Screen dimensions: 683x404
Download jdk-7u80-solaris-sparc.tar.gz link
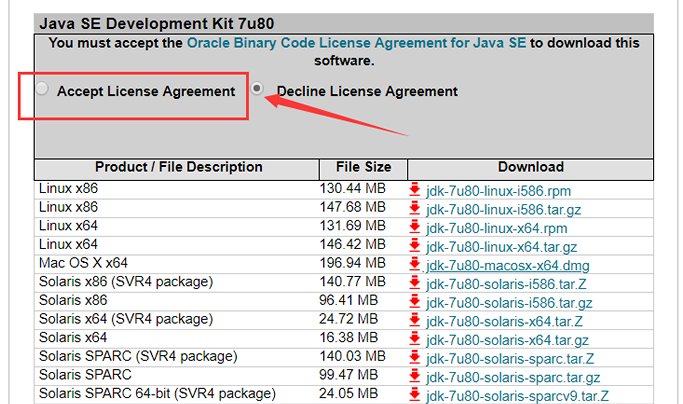513,377
